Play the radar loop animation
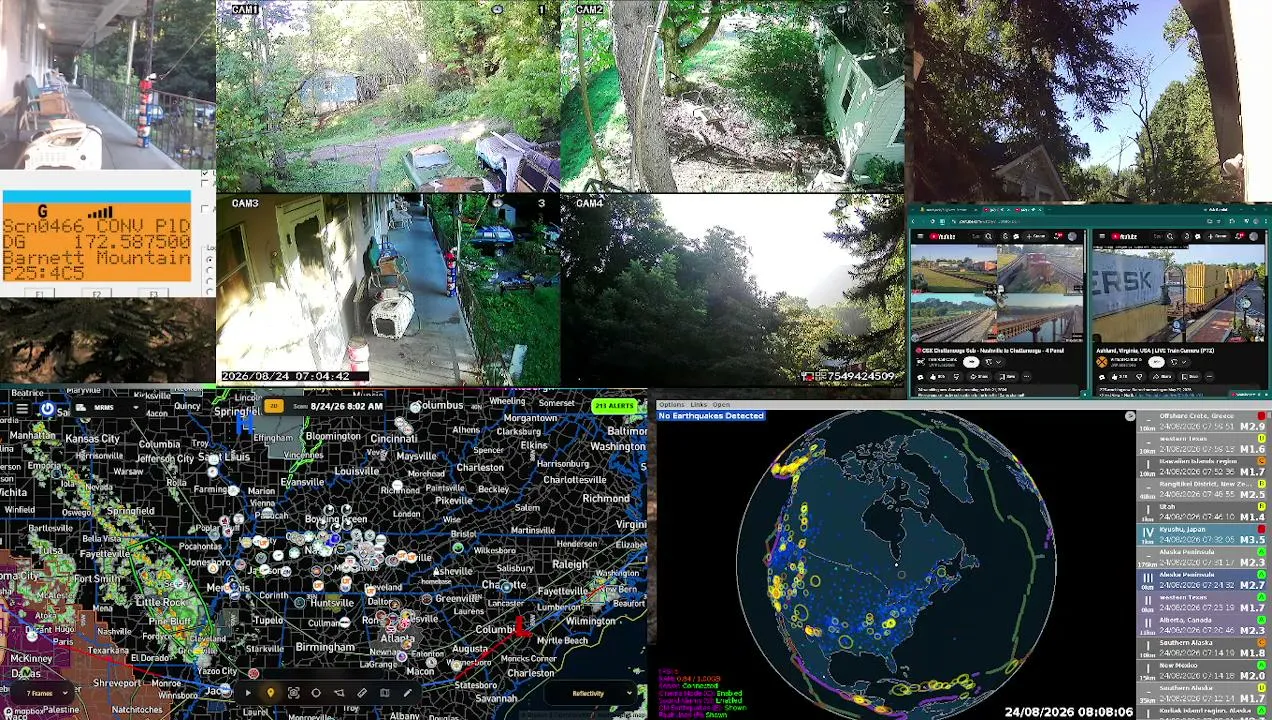This screenshot has height=720, width=1272. click(248, 693)
